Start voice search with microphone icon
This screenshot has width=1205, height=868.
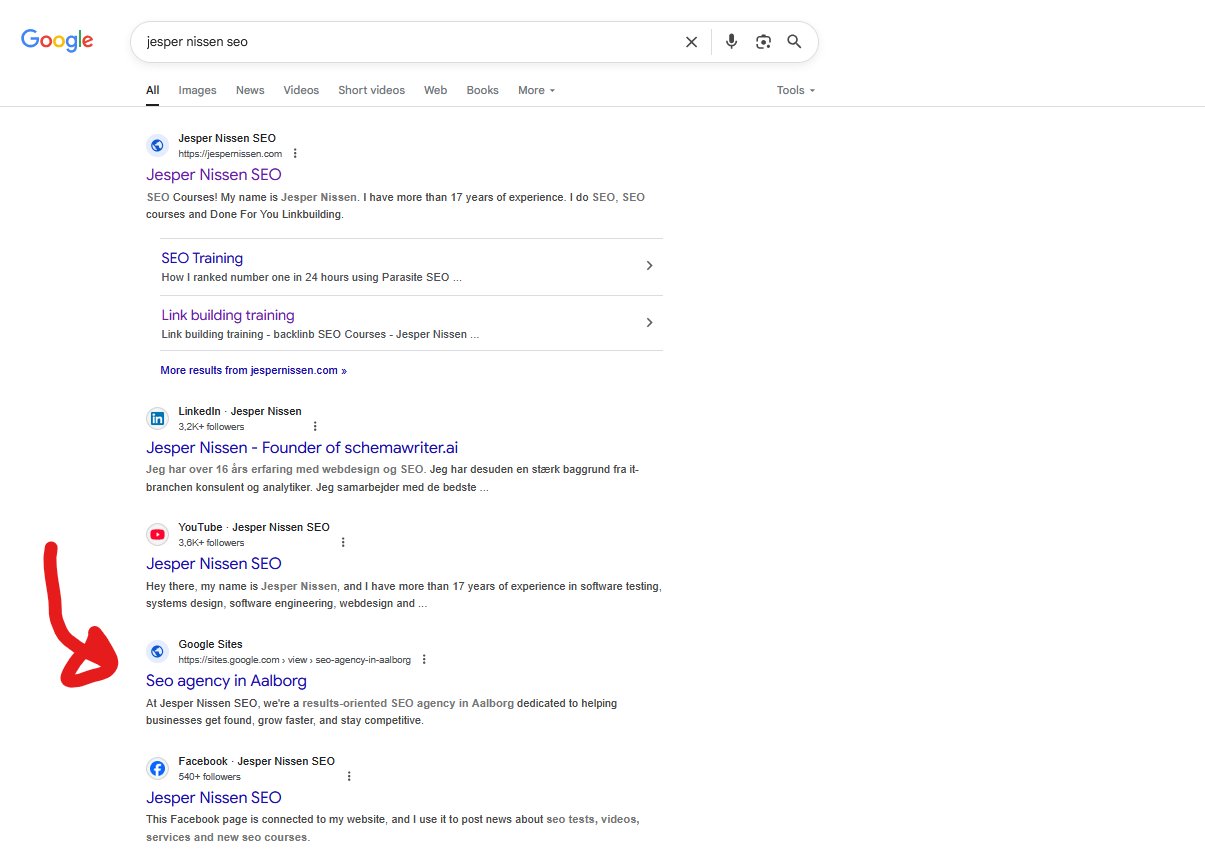(x=731, y=42)
